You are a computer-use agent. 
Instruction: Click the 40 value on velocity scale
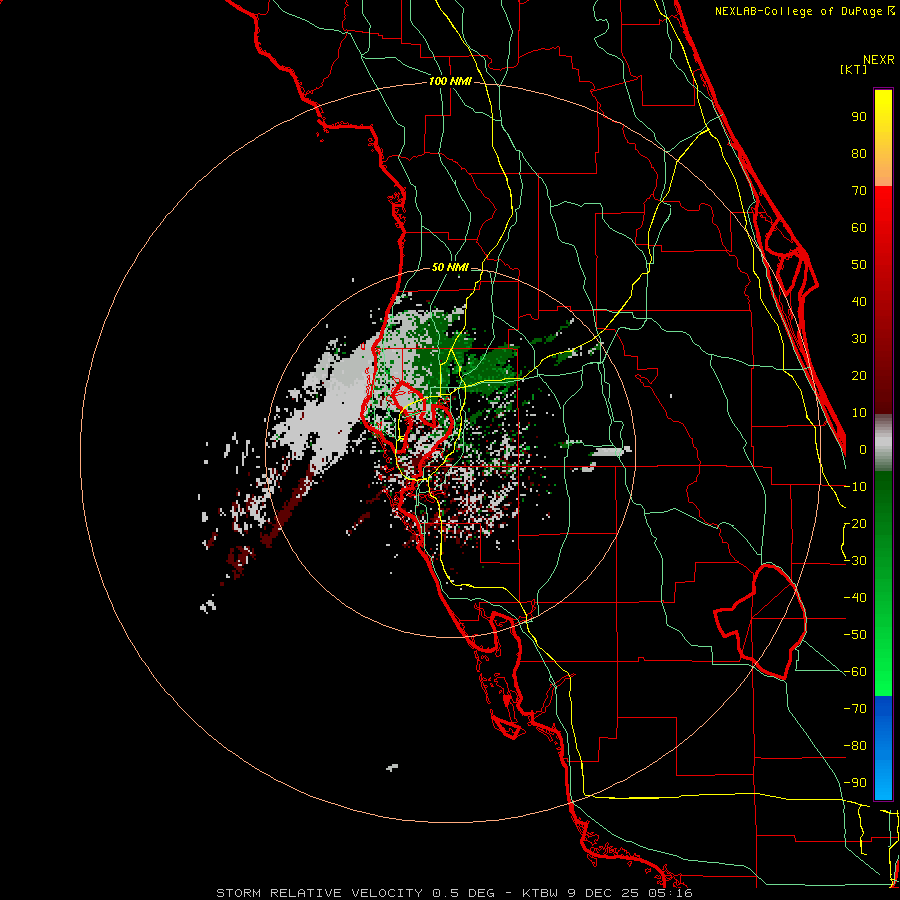859,302
